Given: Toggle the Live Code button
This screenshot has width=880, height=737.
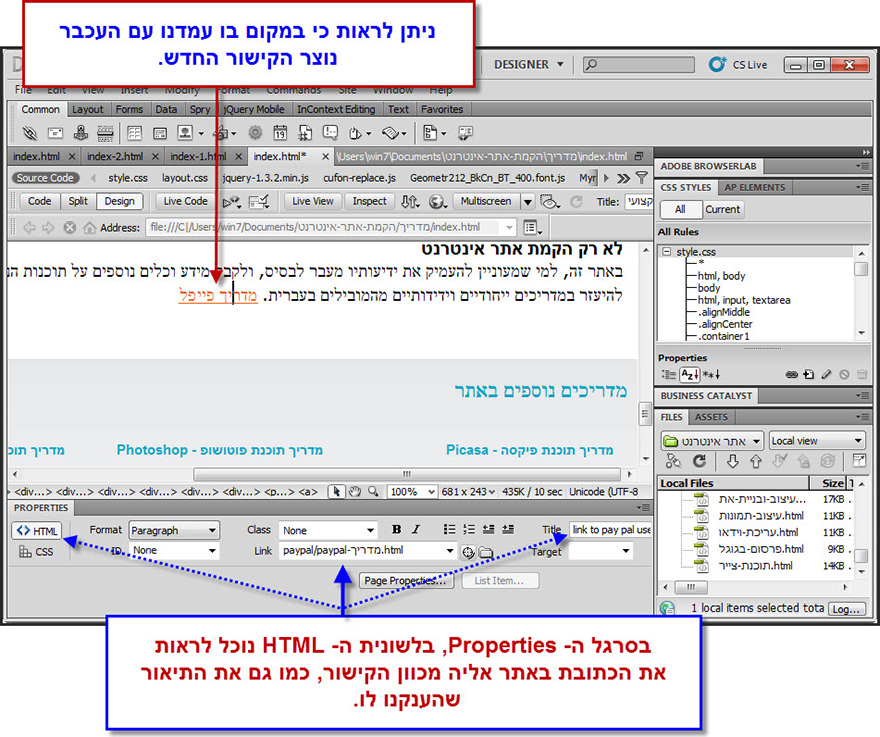Looking at the screenshot, I should point(185,201).
